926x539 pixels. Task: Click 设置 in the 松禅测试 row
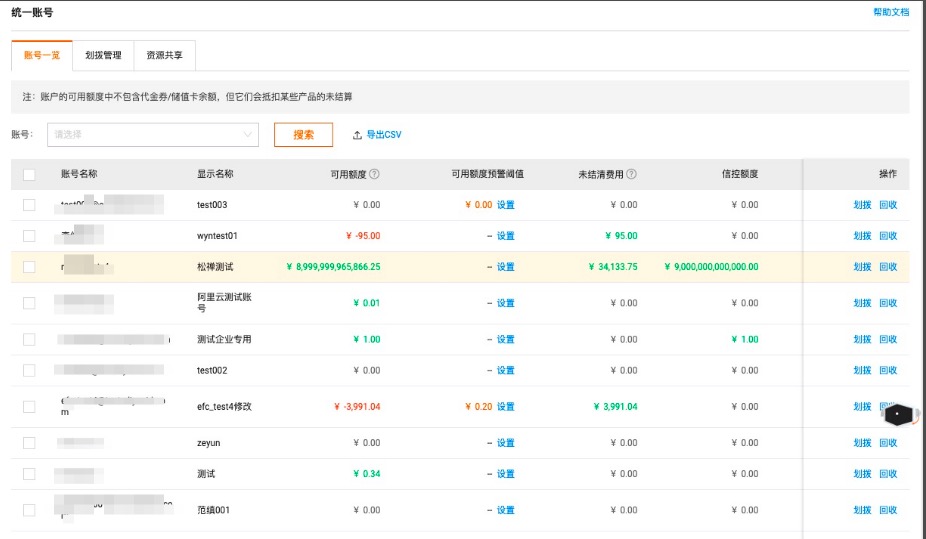click(x=506, y=267)
